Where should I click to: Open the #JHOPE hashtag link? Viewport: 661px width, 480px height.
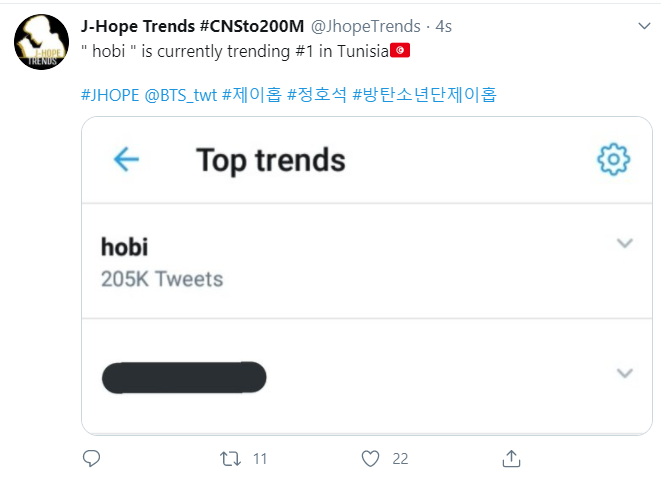pyautogui.click(x=110, y=95)
